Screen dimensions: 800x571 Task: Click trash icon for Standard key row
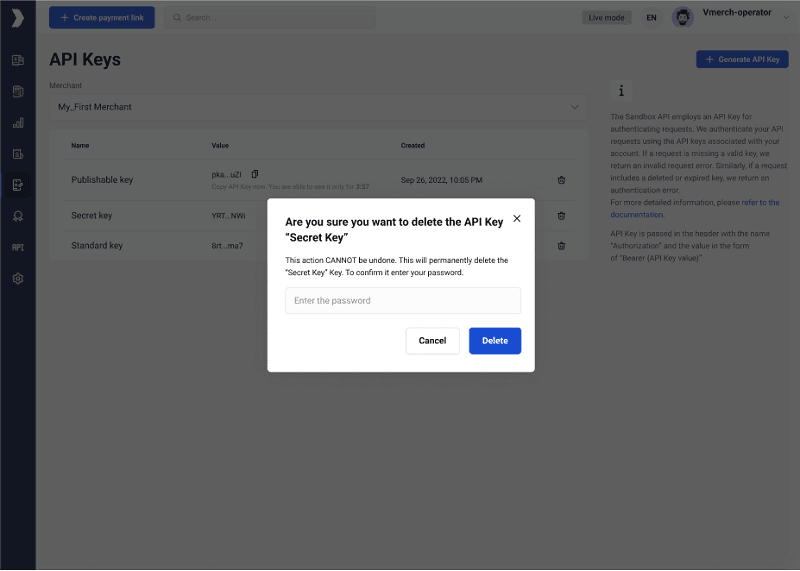(x=561, y=246)
